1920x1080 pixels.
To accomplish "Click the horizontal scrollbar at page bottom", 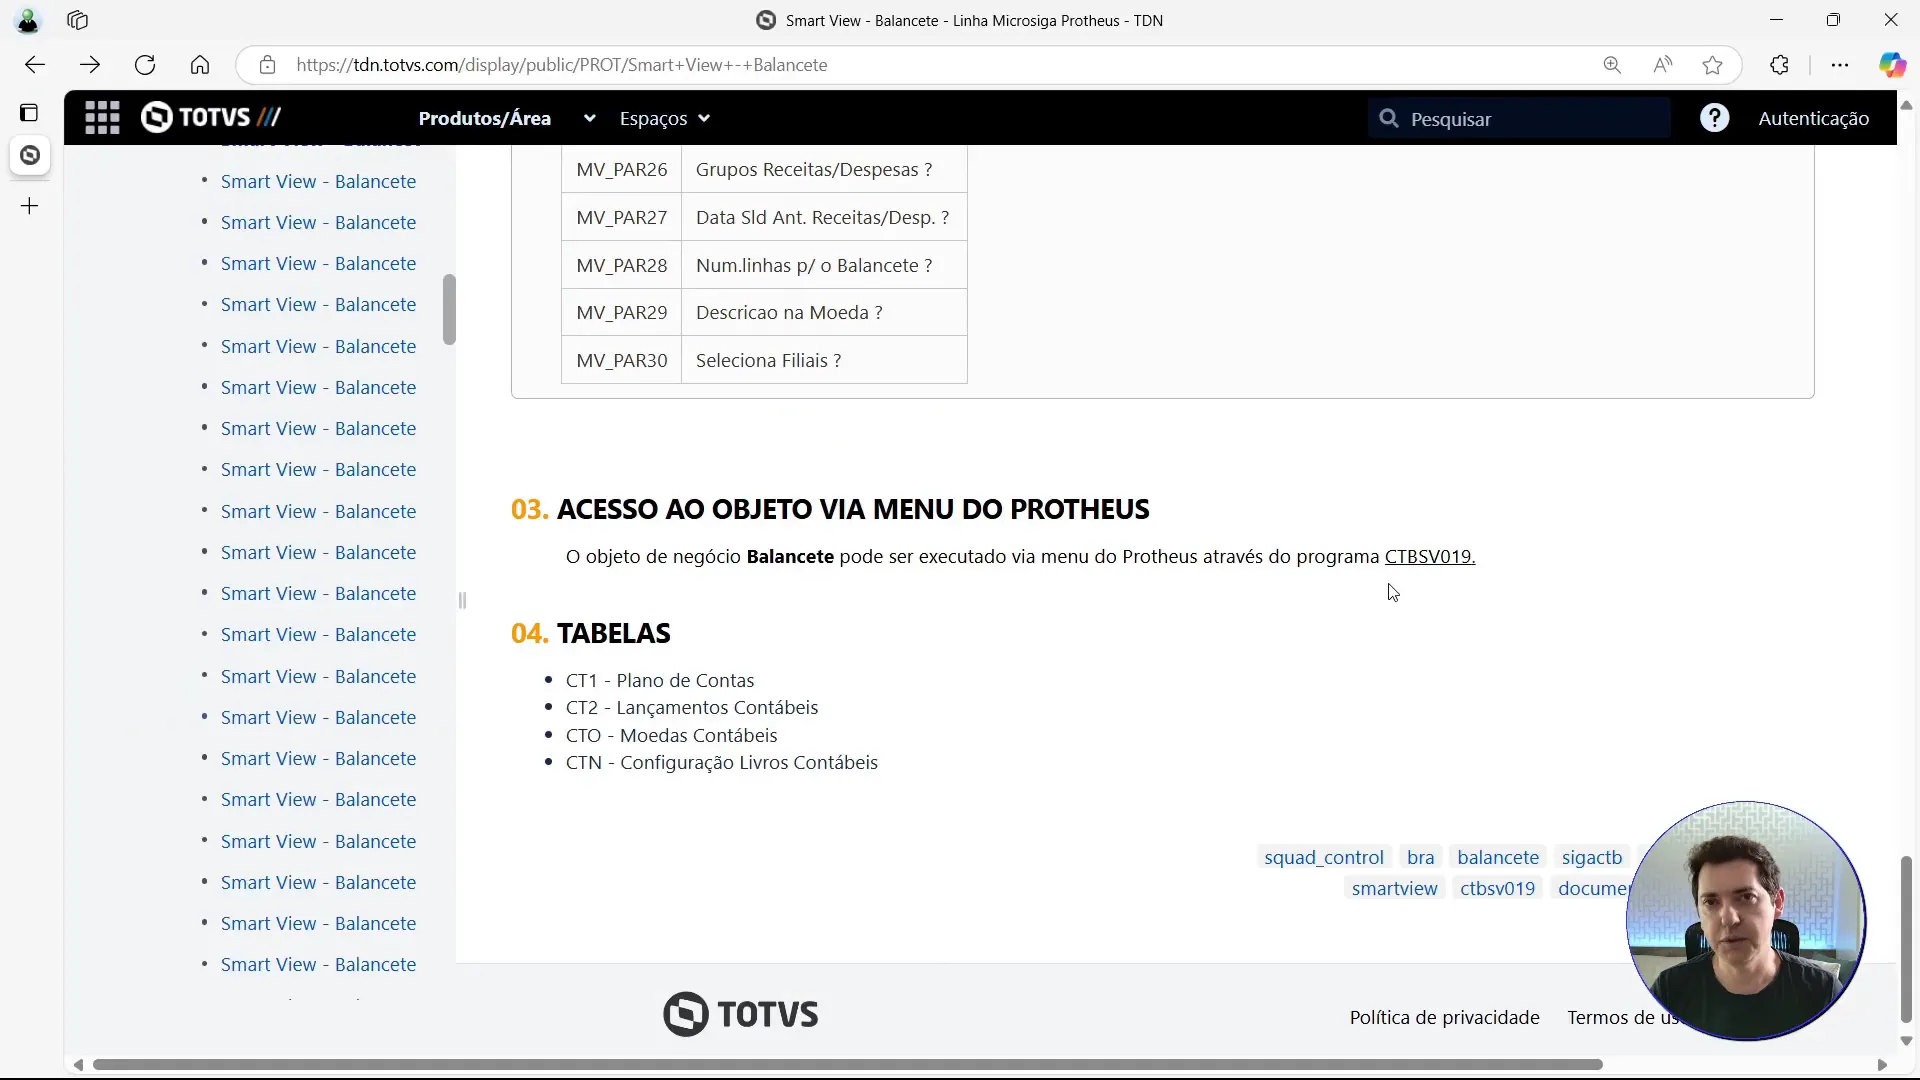I will point(848,1065).
